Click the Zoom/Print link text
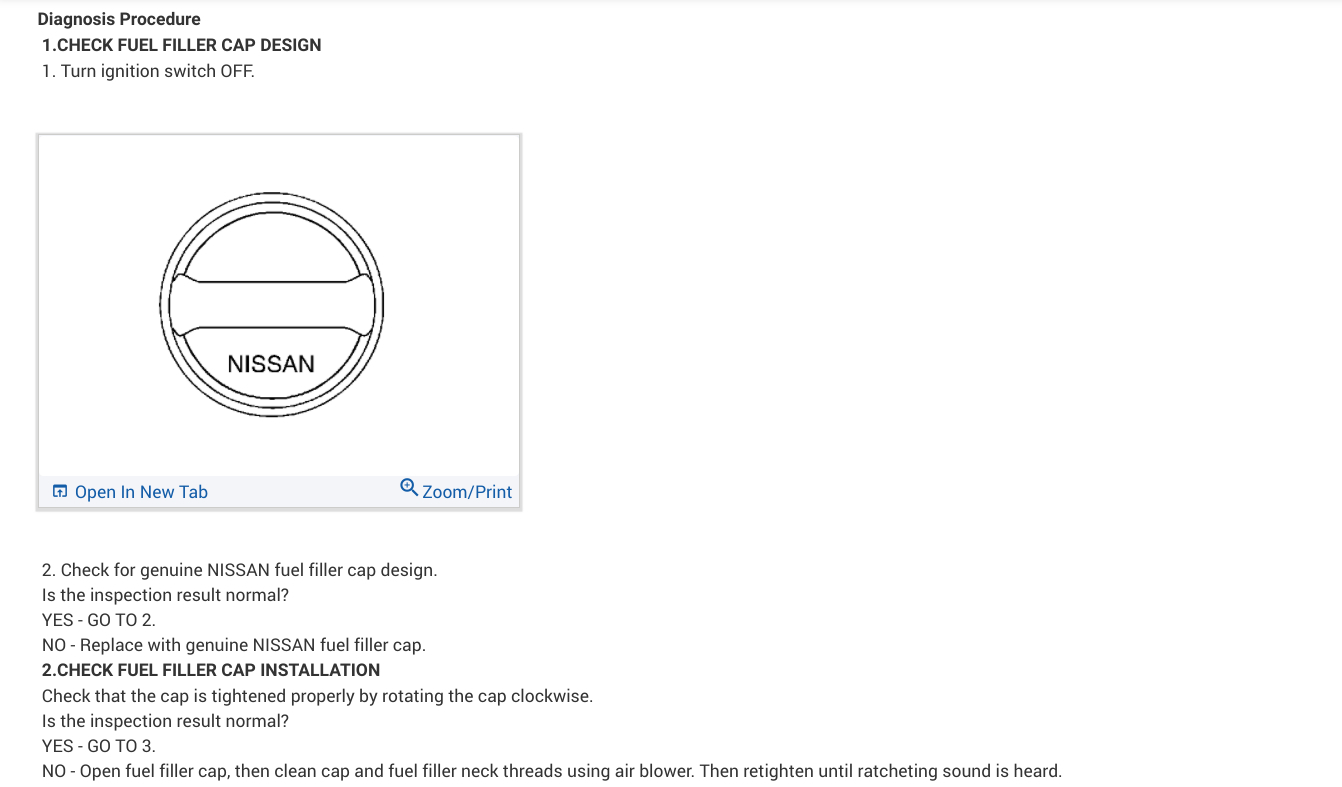This screenshot has width=1342, height=787. 467,492
